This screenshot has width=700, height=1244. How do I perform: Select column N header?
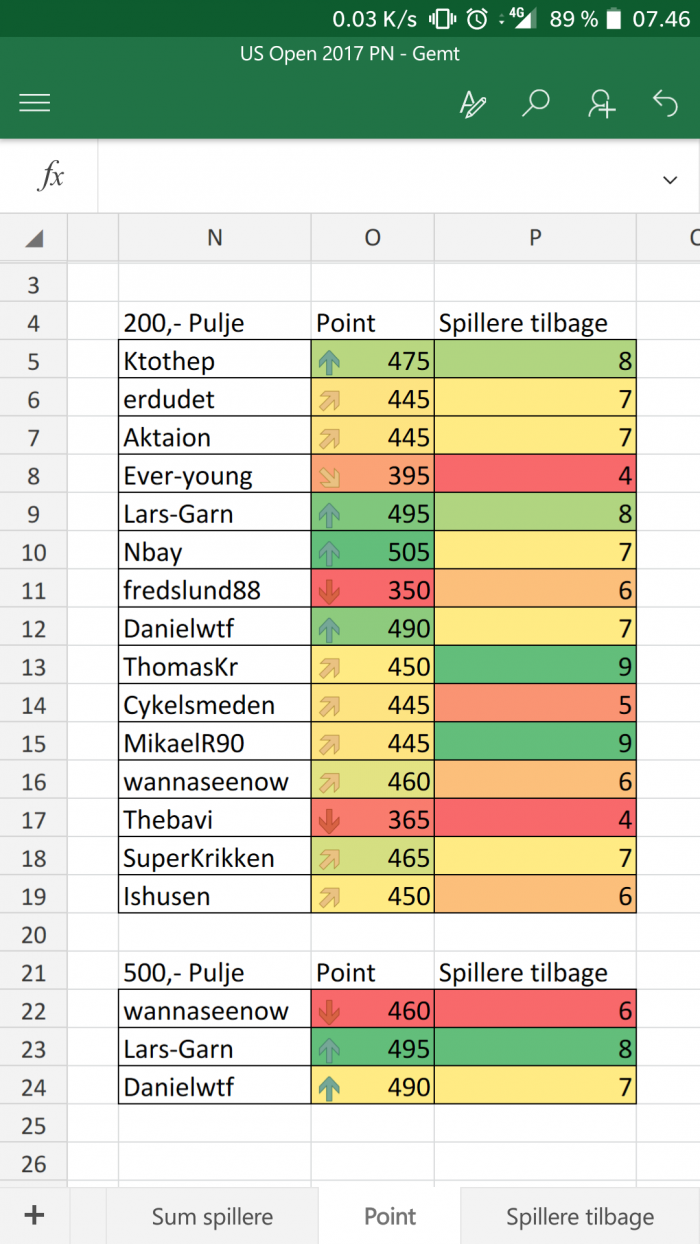pos(215,237)
